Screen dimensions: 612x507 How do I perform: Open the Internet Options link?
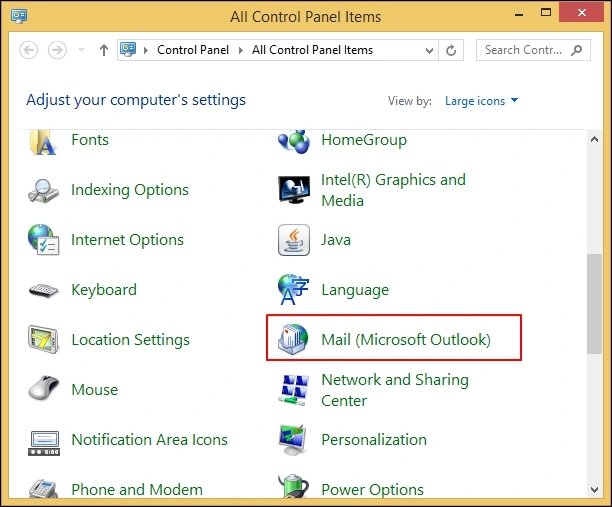pos(127,240)
